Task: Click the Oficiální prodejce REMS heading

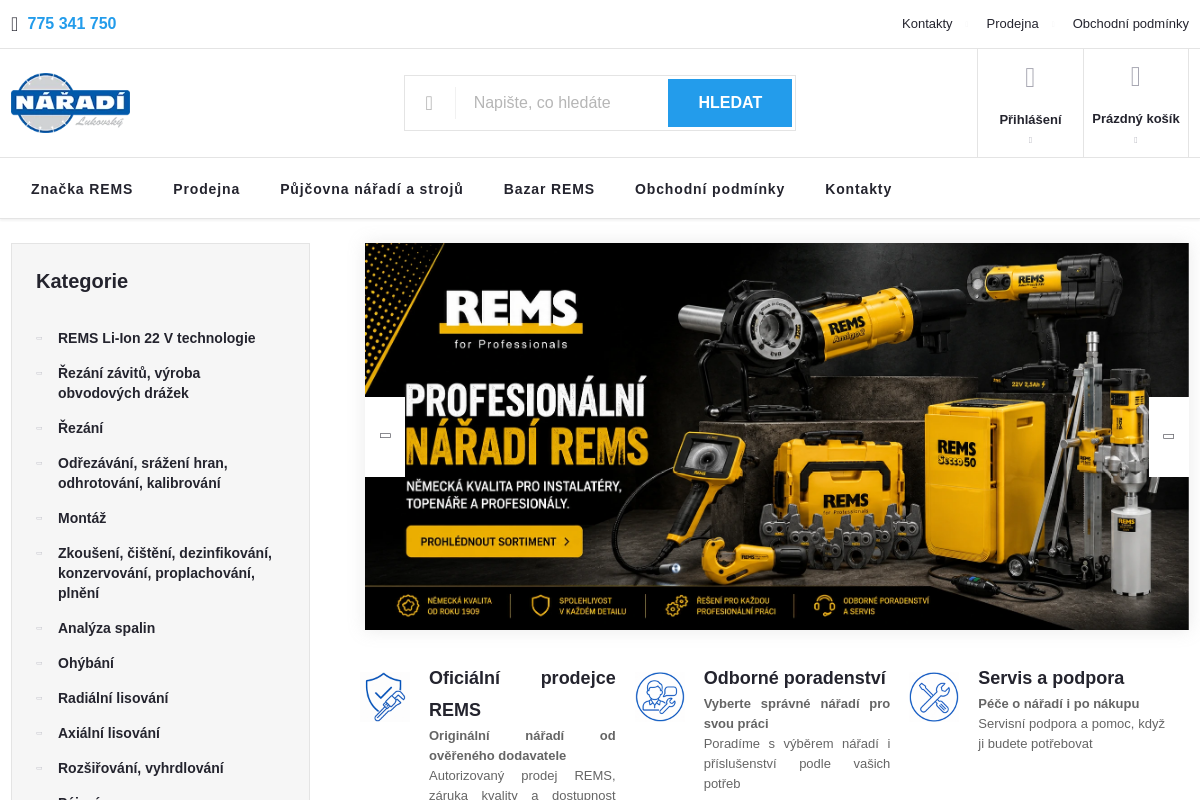Action: coord(522,694)
